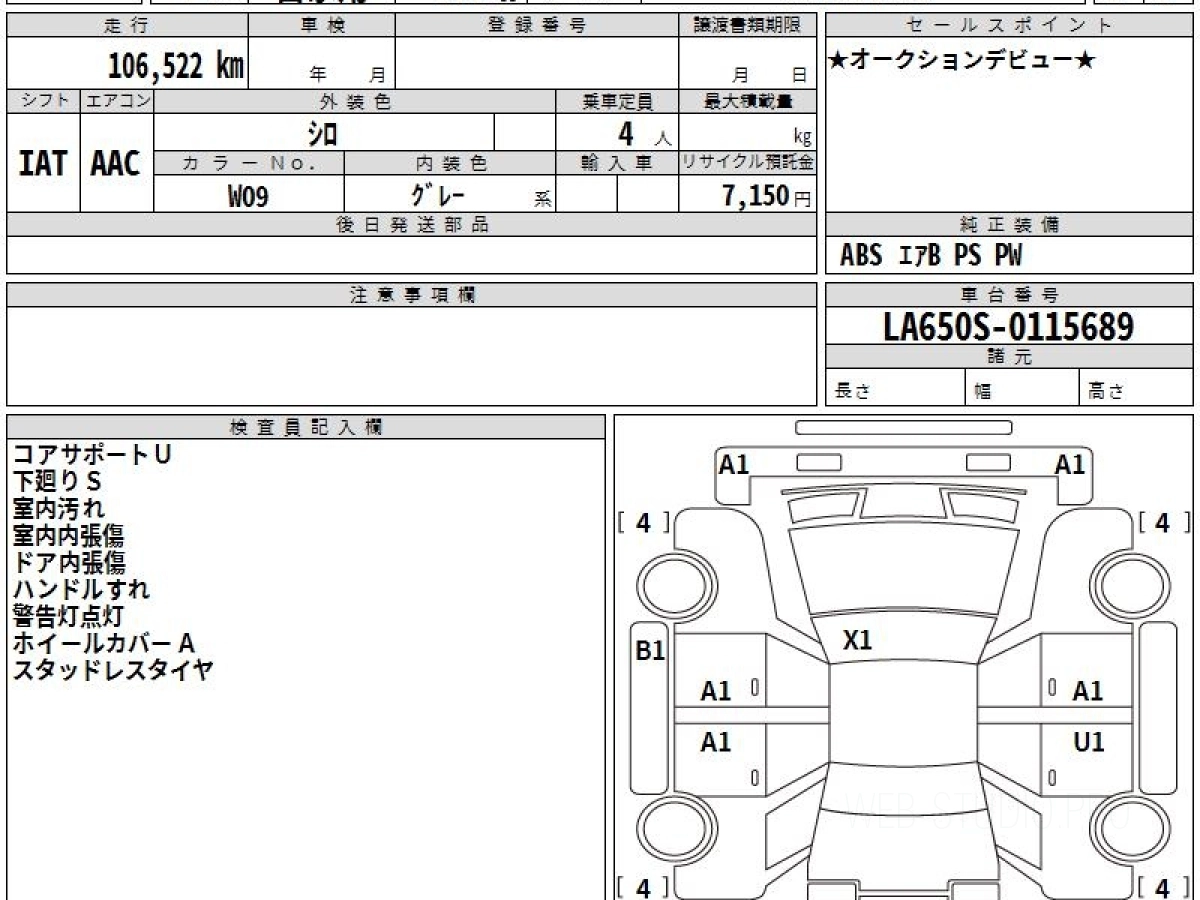Select the 最大積載量 header
This screenshot has height=900, width=1200.
[748, 101]
